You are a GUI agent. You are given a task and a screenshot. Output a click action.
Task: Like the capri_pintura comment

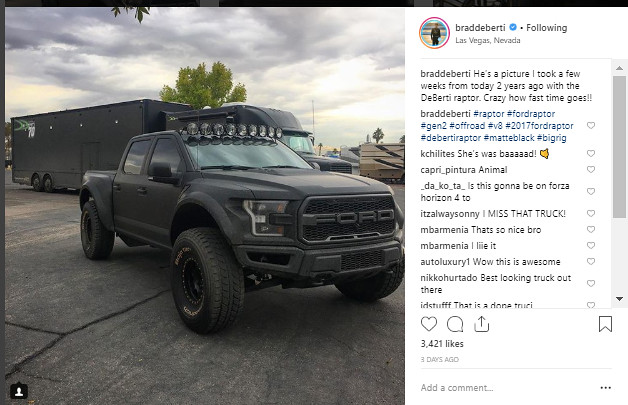tap(591, 169)
